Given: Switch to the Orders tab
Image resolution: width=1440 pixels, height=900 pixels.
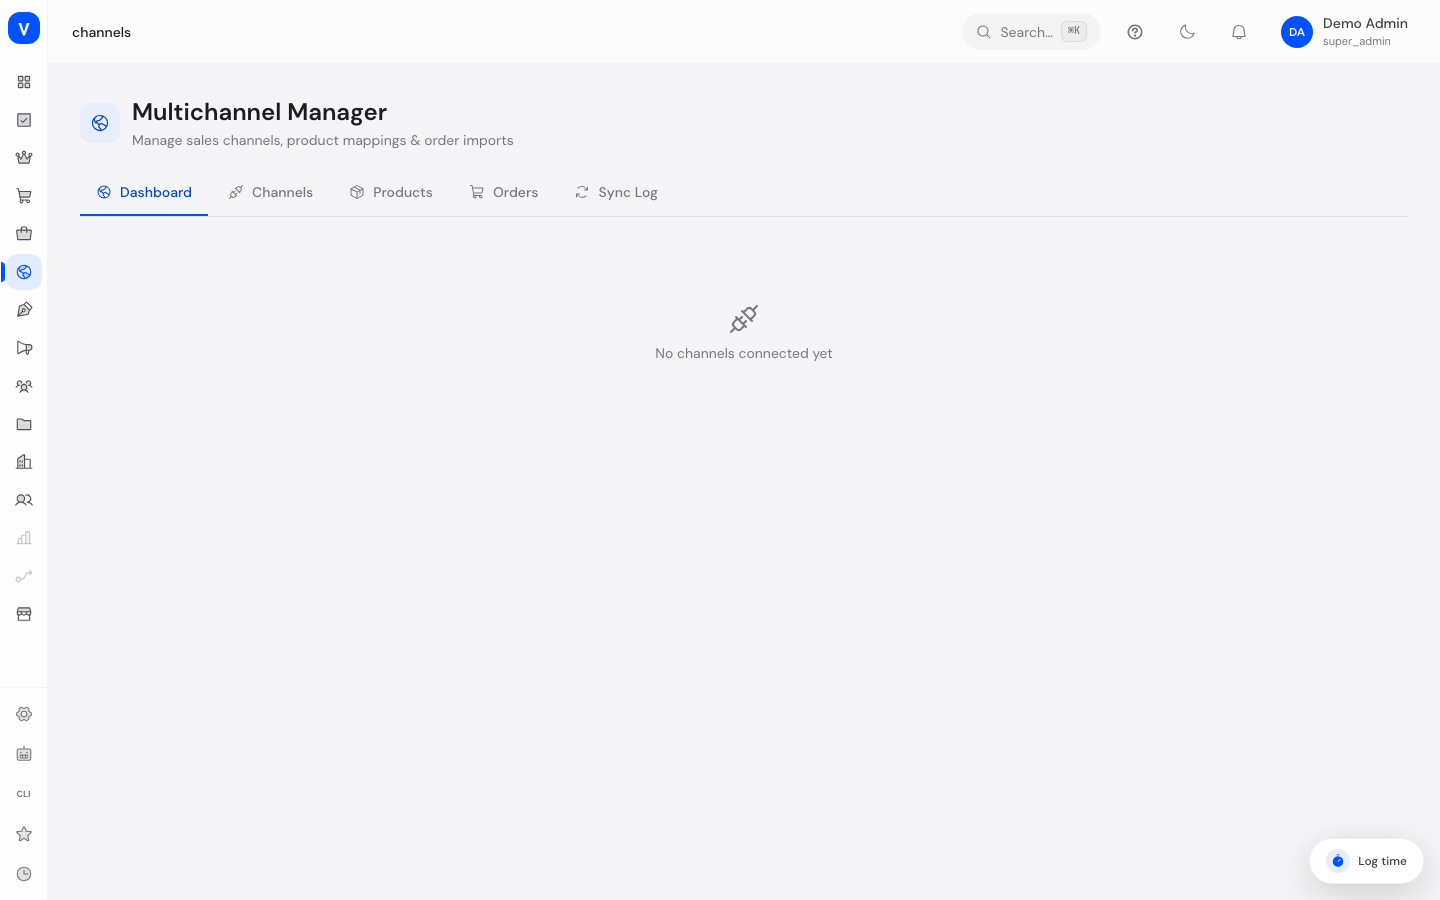Looking at the screenshot, I should point(504,192).
